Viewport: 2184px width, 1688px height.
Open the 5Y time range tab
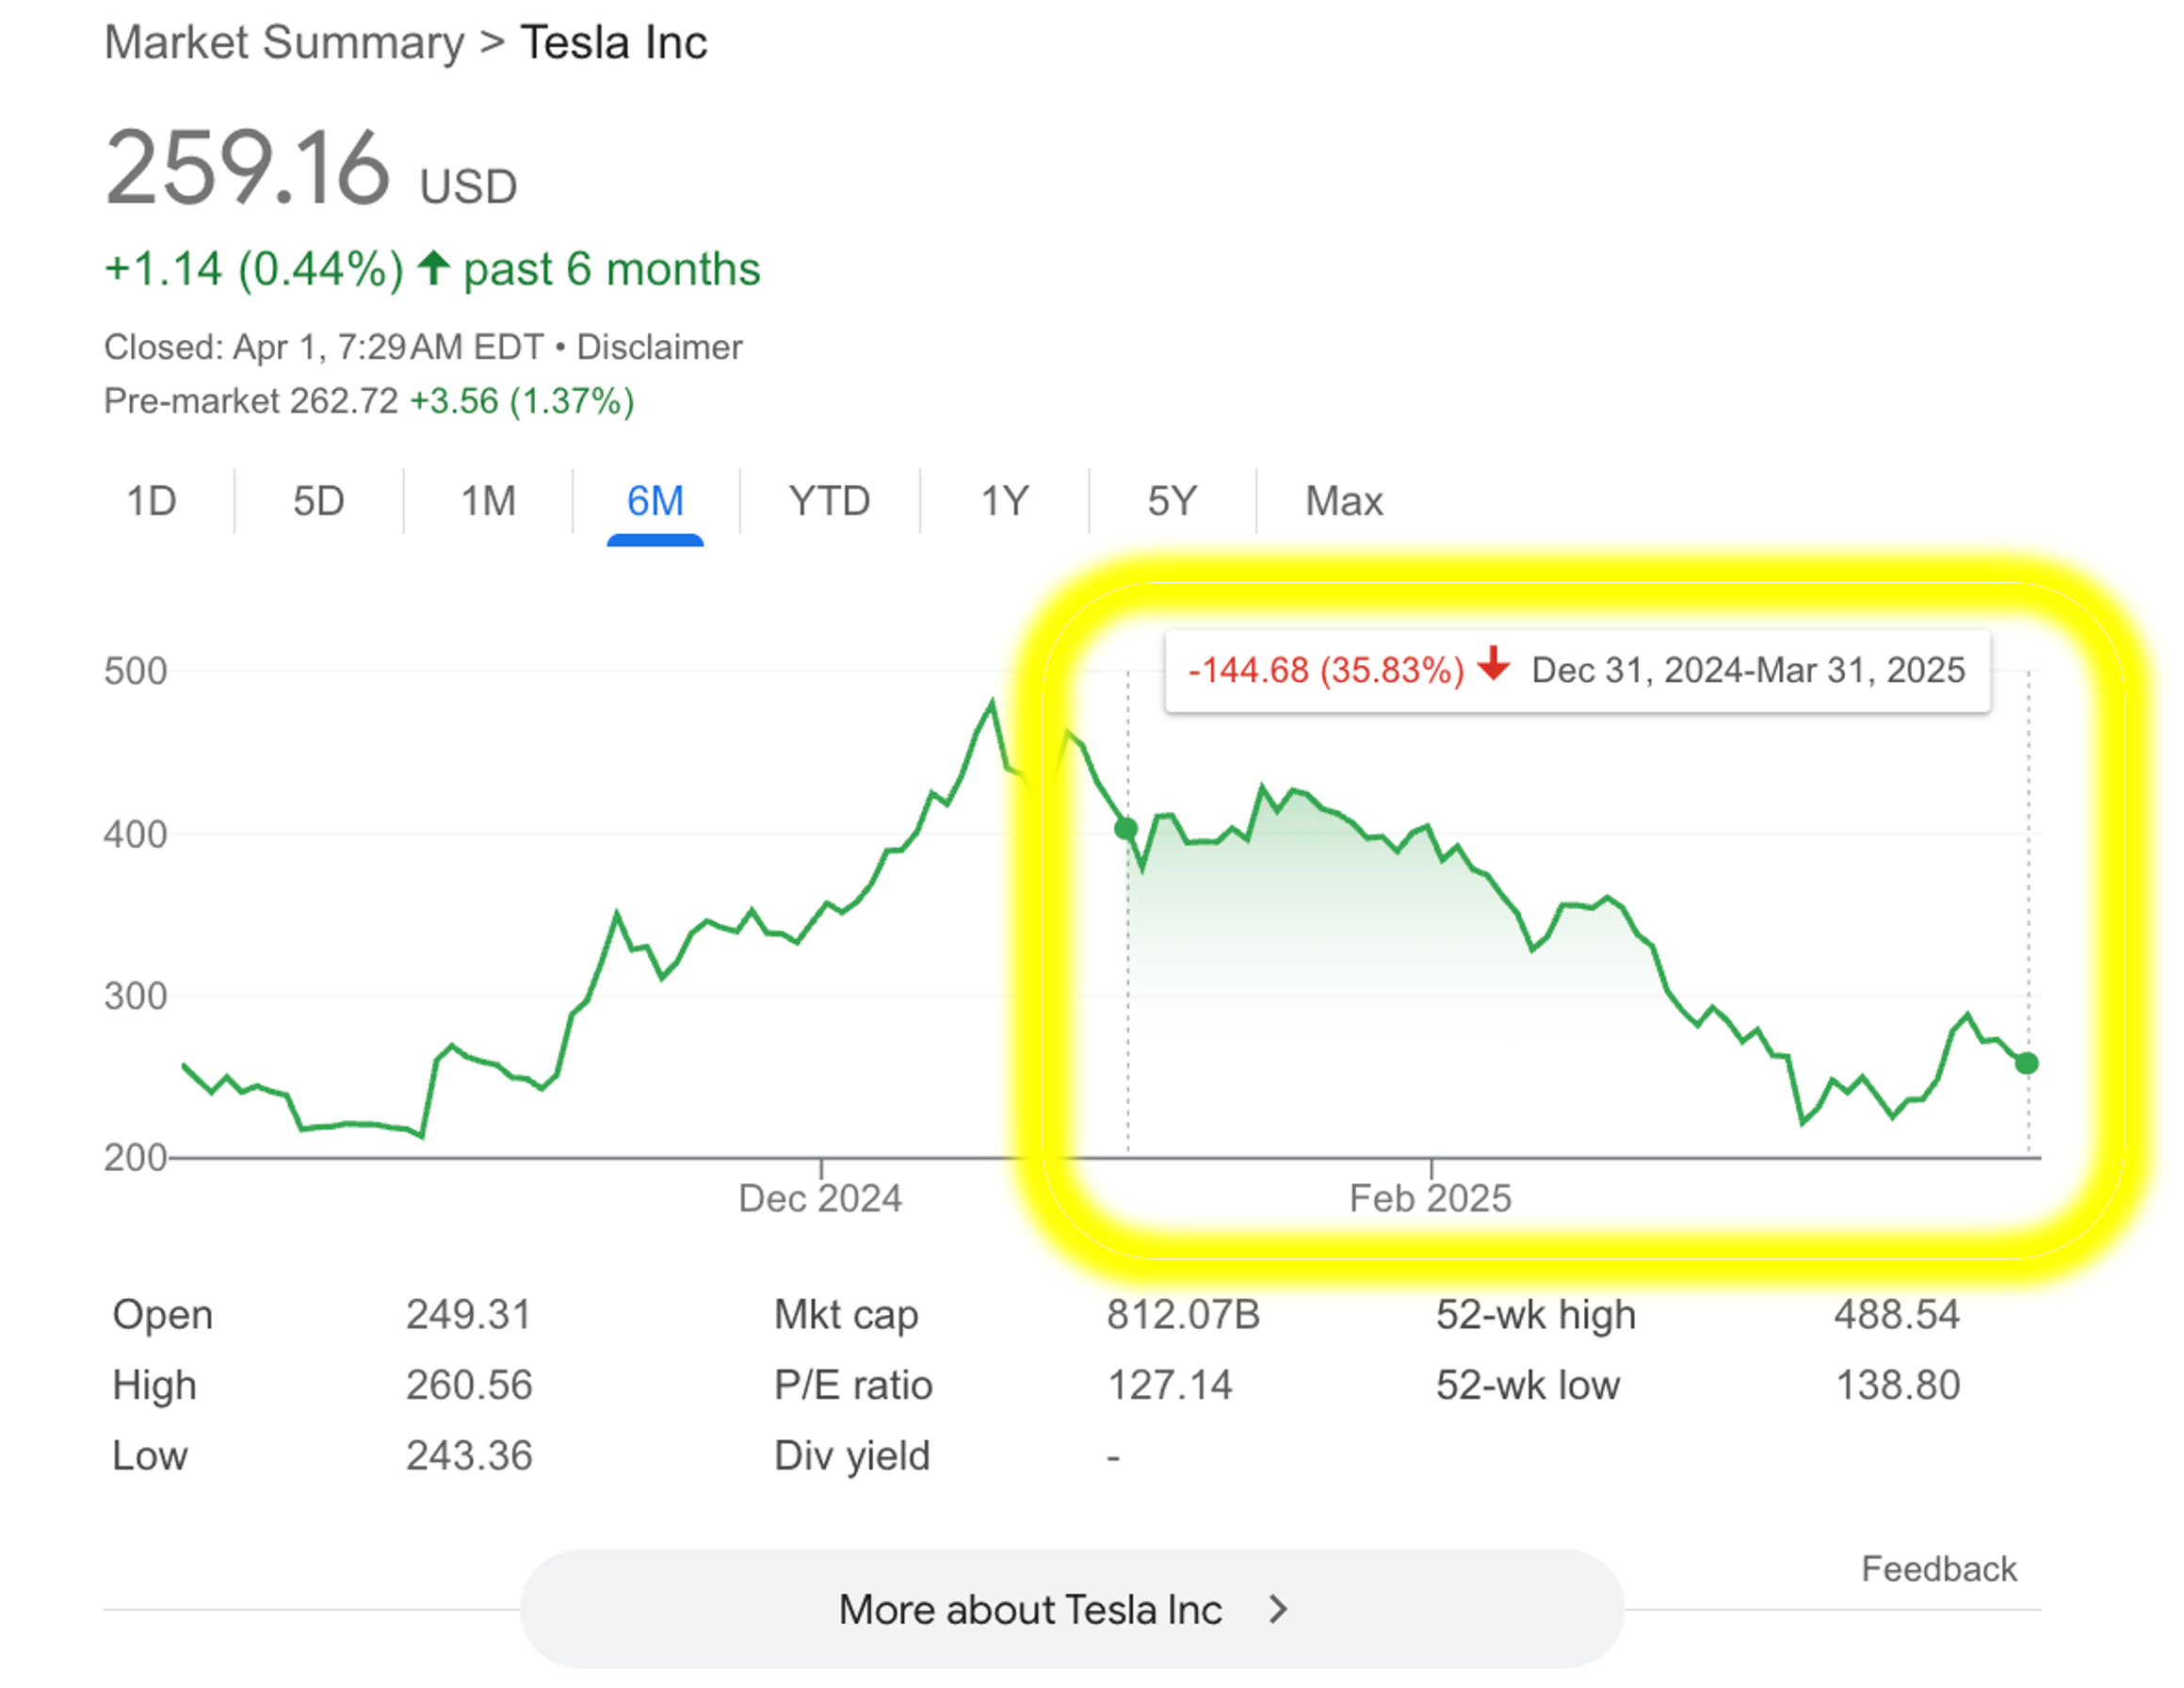(1172, 501)
